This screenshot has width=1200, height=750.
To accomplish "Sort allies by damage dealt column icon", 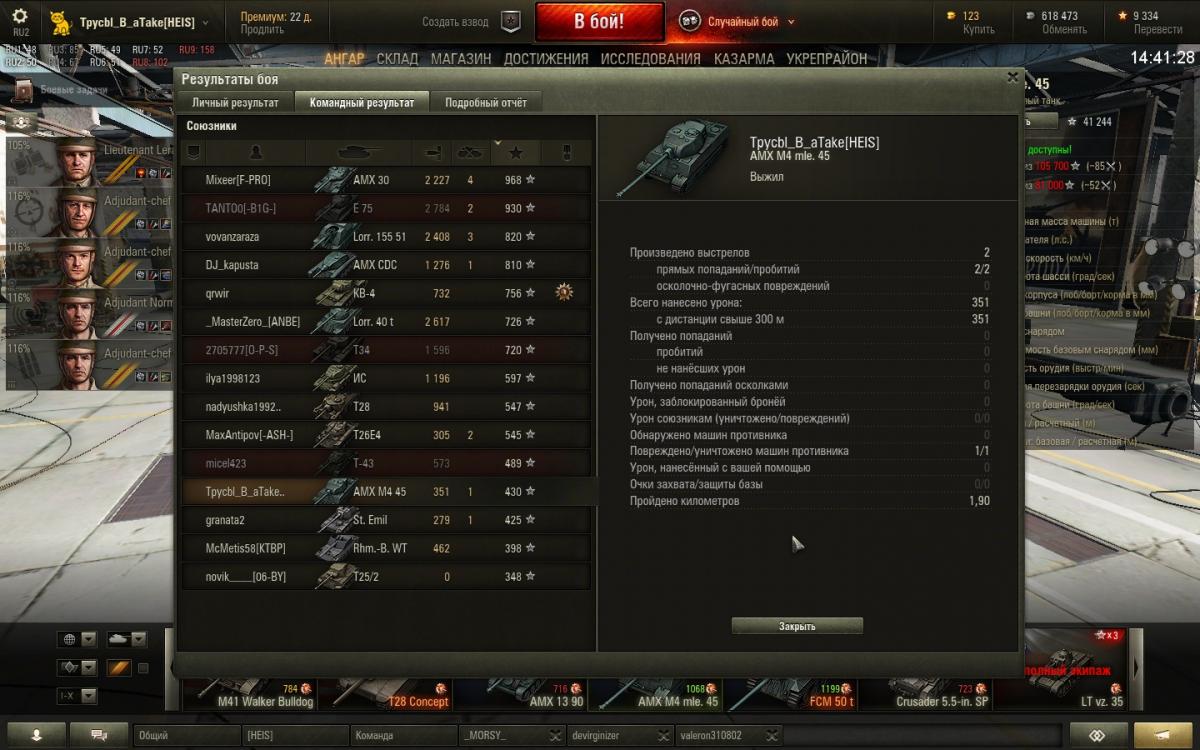I will pyautogui.click(x=433, y=152).
